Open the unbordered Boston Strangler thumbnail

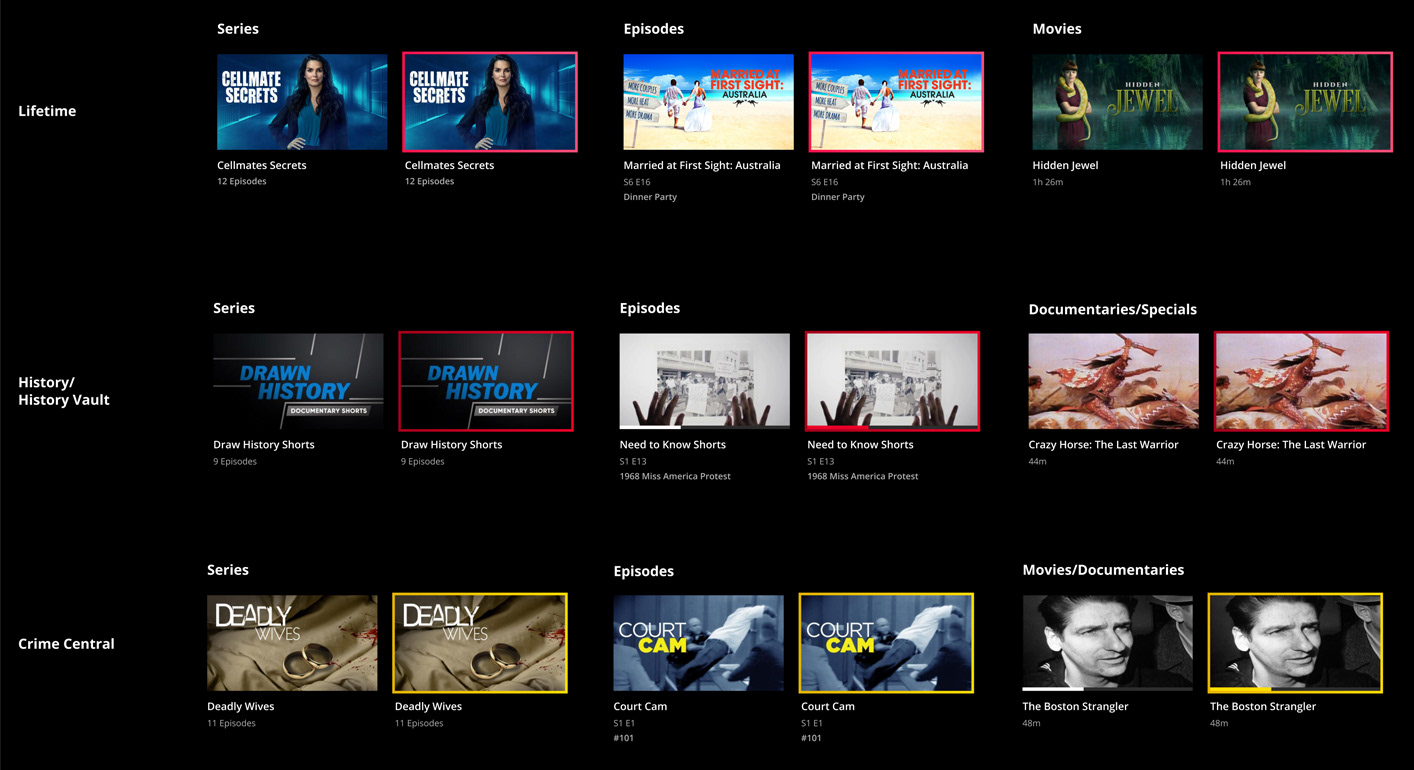point(1107,643)
